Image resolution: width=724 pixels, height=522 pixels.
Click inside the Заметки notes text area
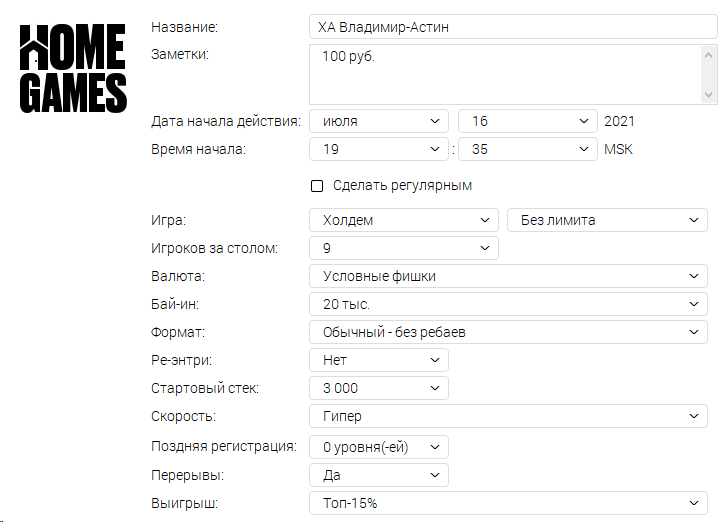coord(505,74)
